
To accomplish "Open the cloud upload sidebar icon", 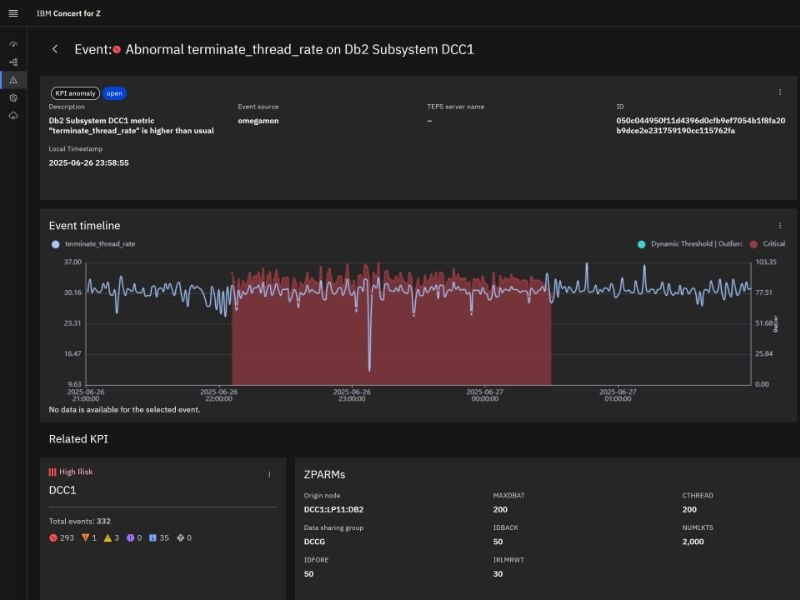I will tap(13, 116).
